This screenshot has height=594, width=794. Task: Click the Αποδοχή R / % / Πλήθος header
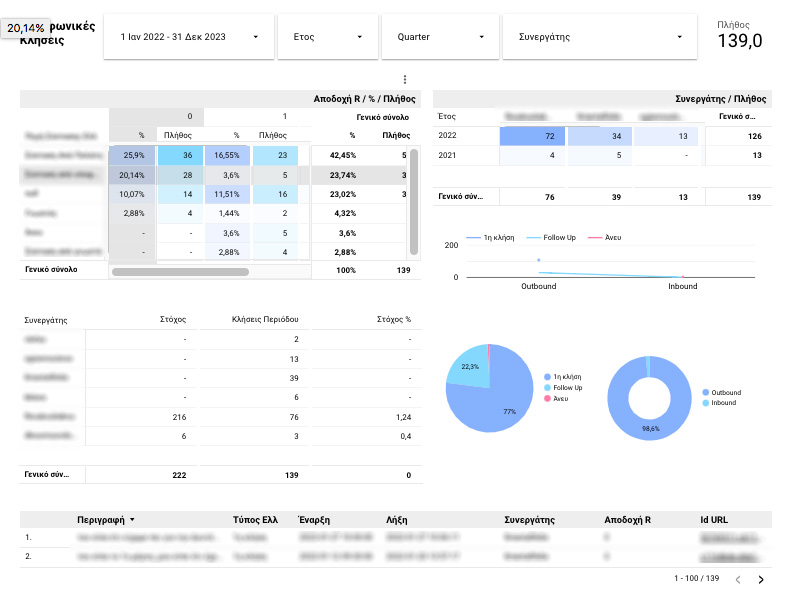pos(364,99)
